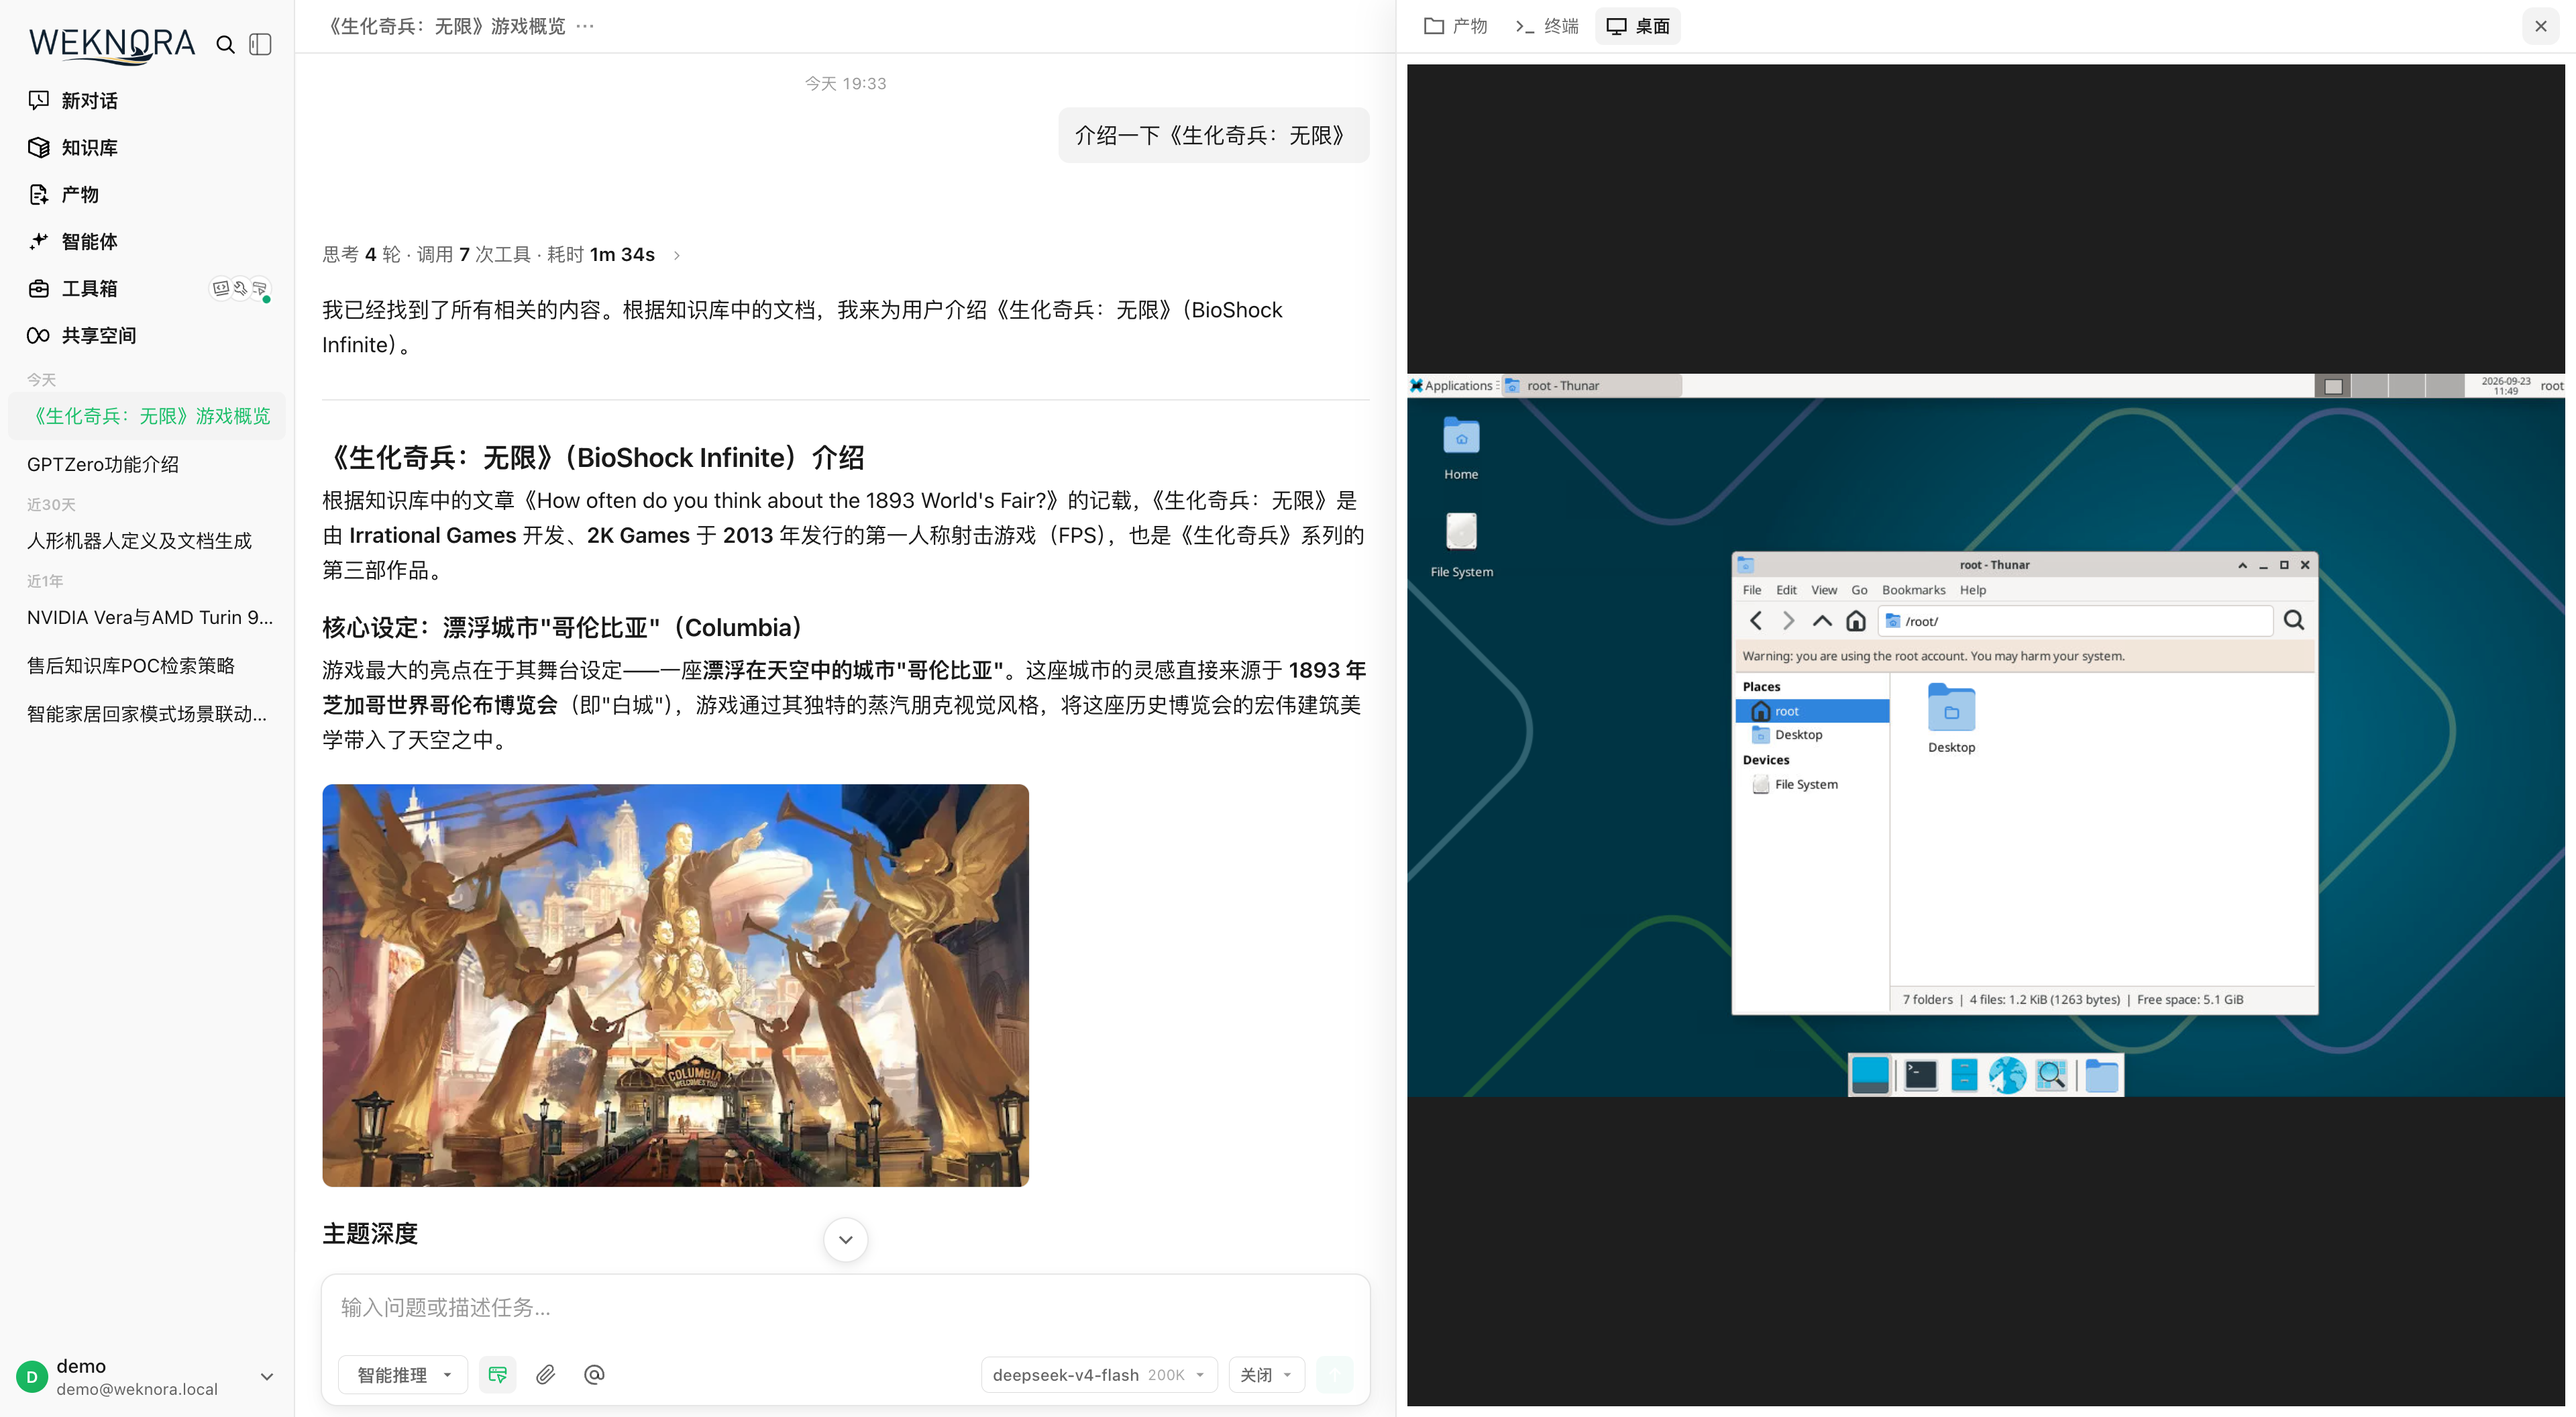Open the View menu in Thunar

point(1824,590)
